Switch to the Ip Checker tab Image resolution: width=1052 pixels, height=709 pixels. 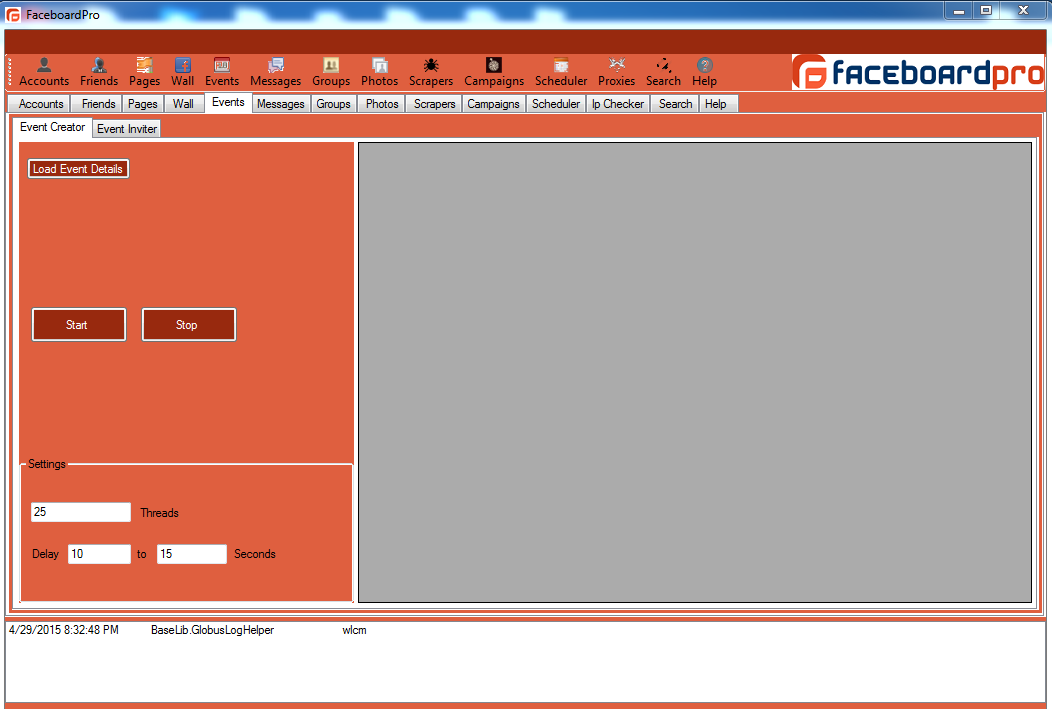tap(617, 104)
